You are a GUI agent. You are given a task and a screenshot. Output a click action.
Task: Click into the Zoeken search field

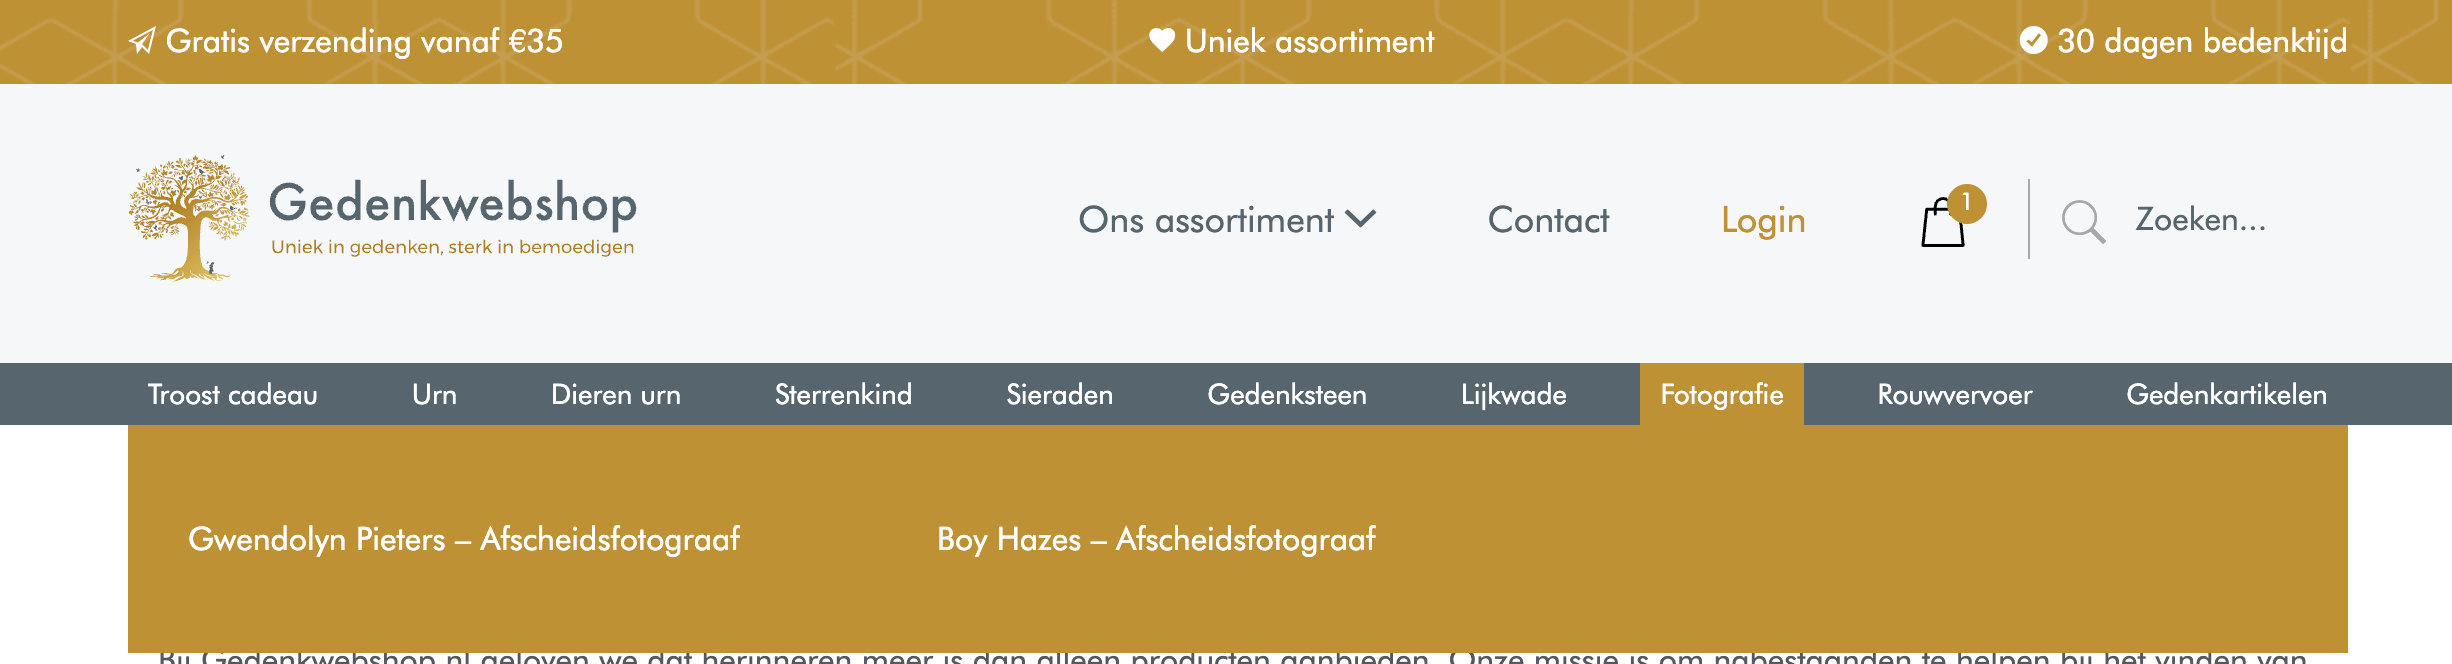2200,220
